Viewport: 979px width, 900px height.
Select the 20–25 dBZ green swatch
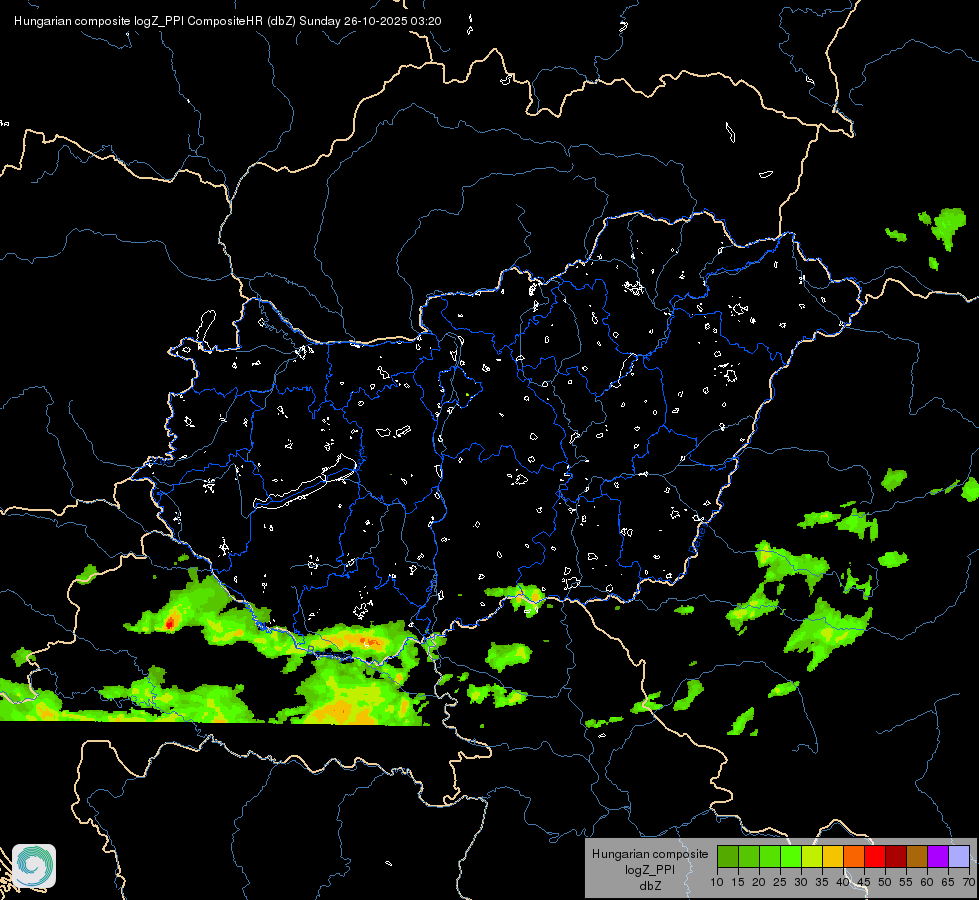770,856
